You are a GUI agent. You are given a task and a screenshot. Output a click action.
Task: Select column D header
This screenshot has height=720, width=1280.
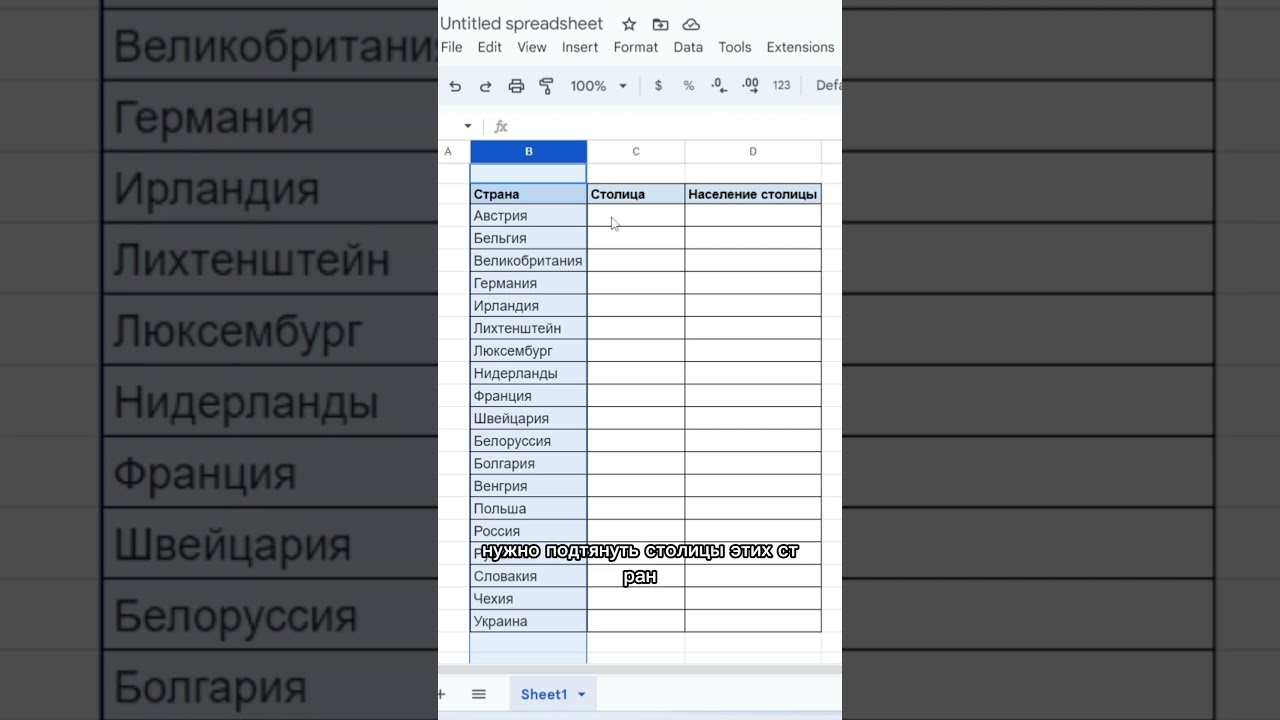point(753,152)
